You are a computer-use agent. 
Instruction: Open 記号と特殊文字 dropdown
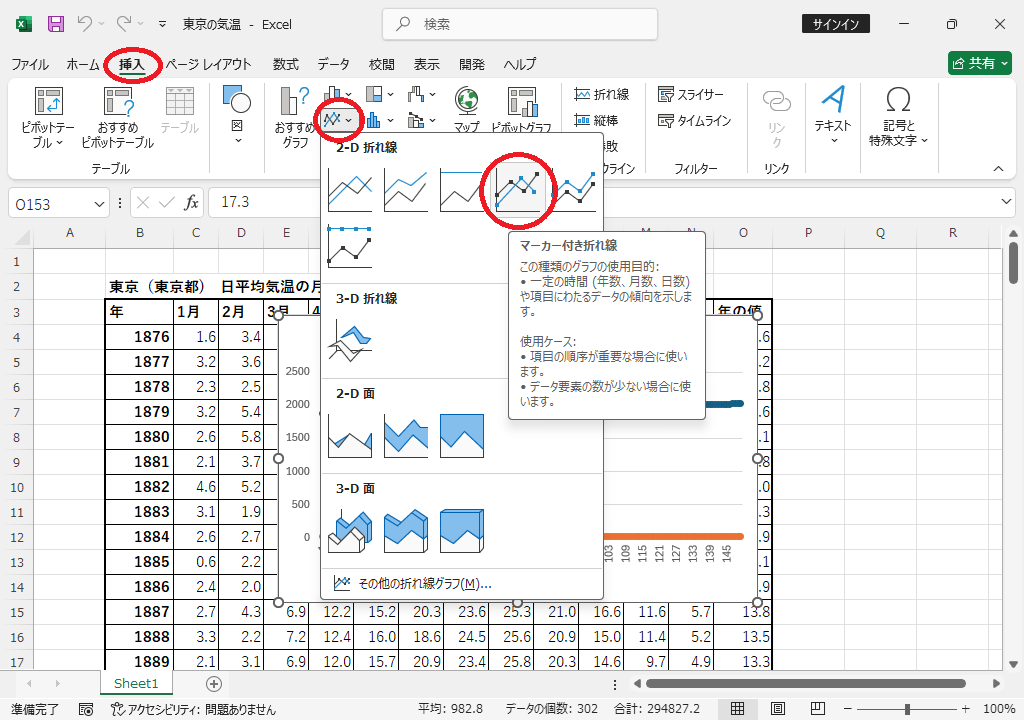[x=898, y=116]
